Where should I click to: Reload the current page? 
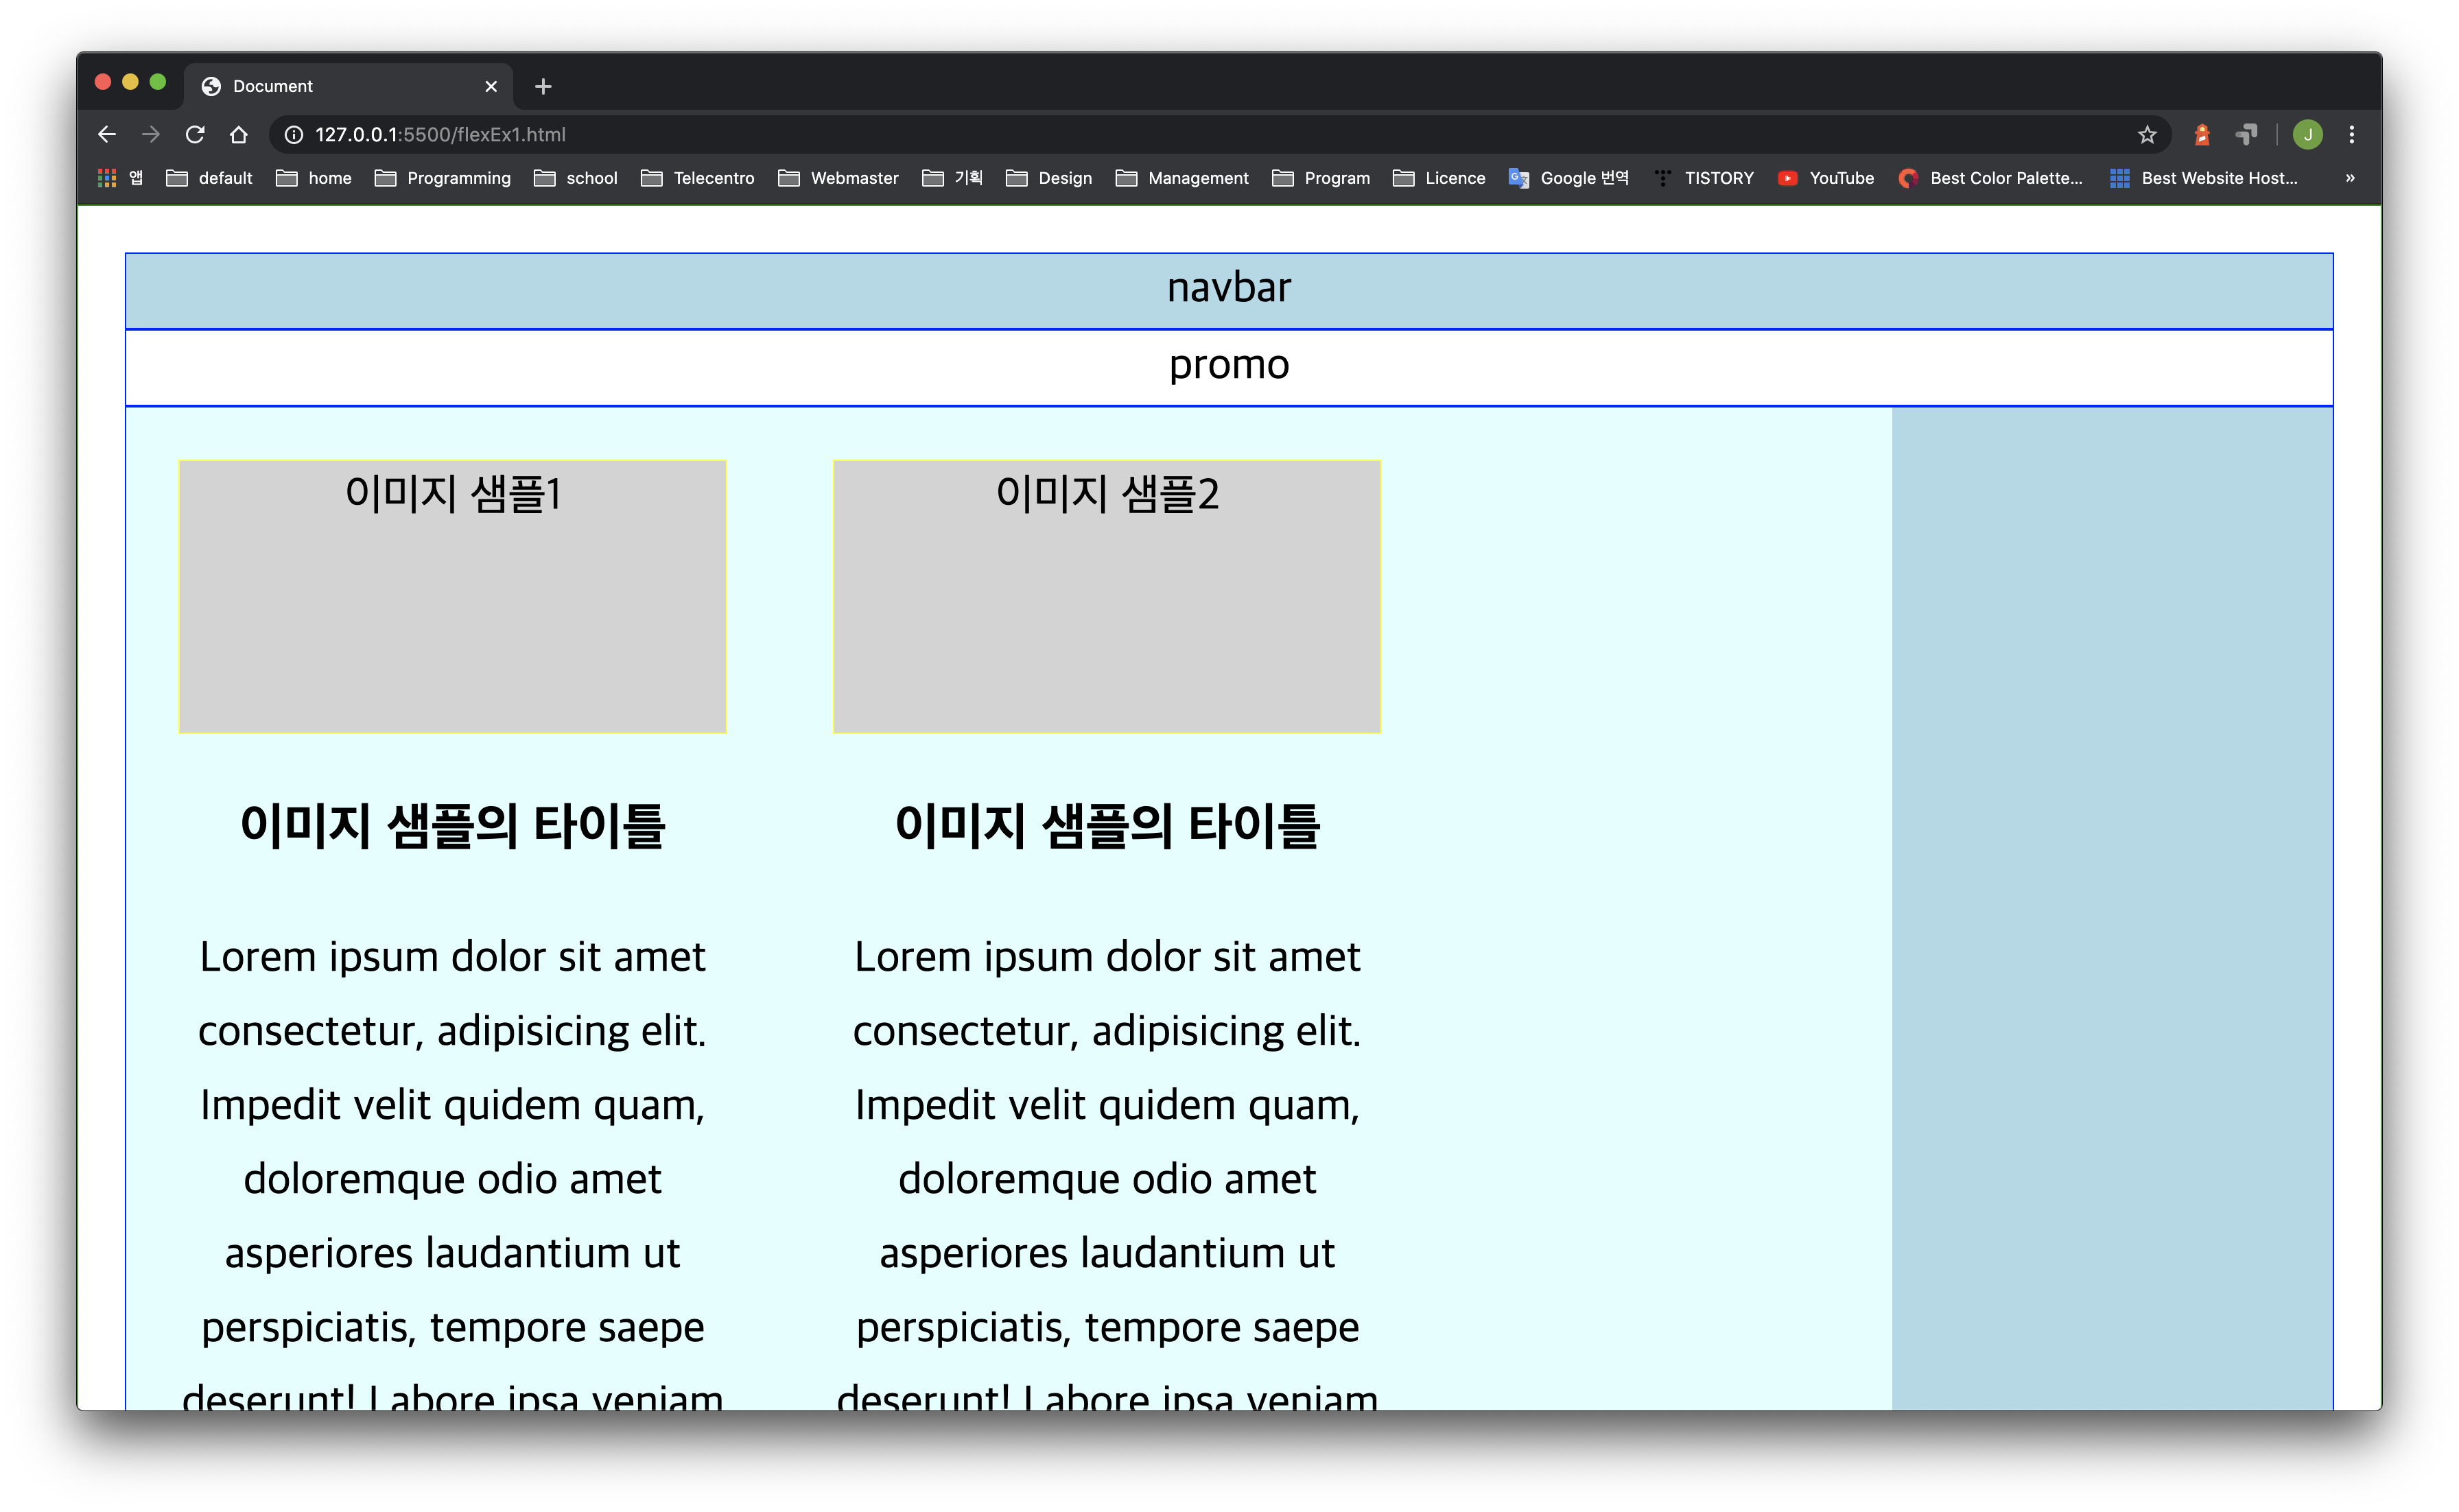click(195, 134)
